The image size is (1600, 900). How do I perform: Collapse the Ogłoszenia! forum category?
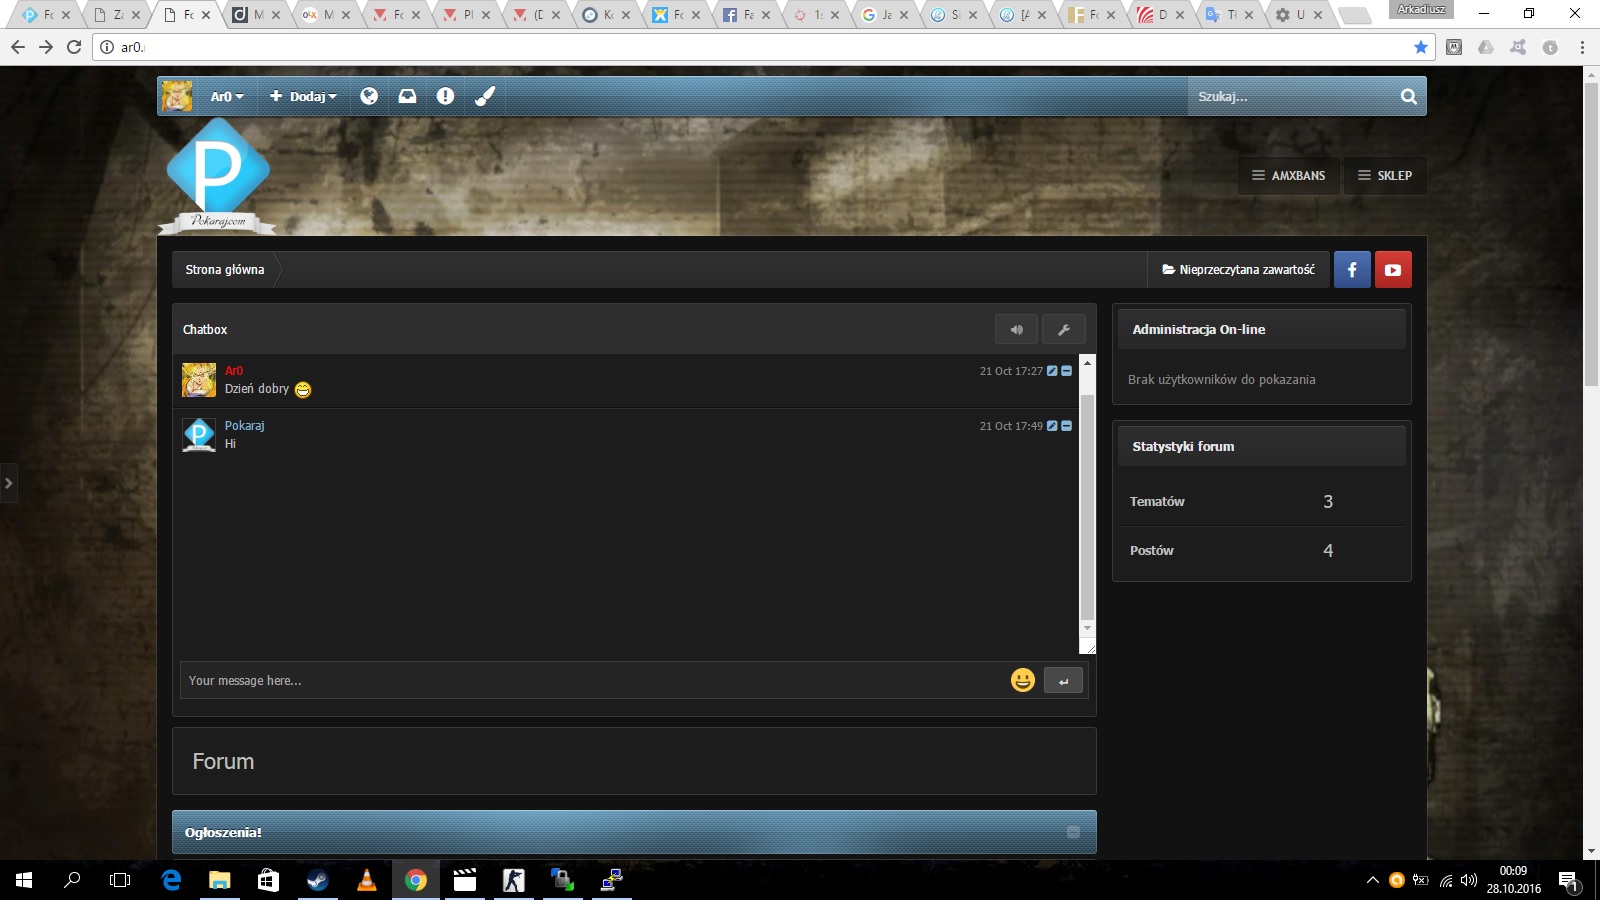[x=1073, y=832]
